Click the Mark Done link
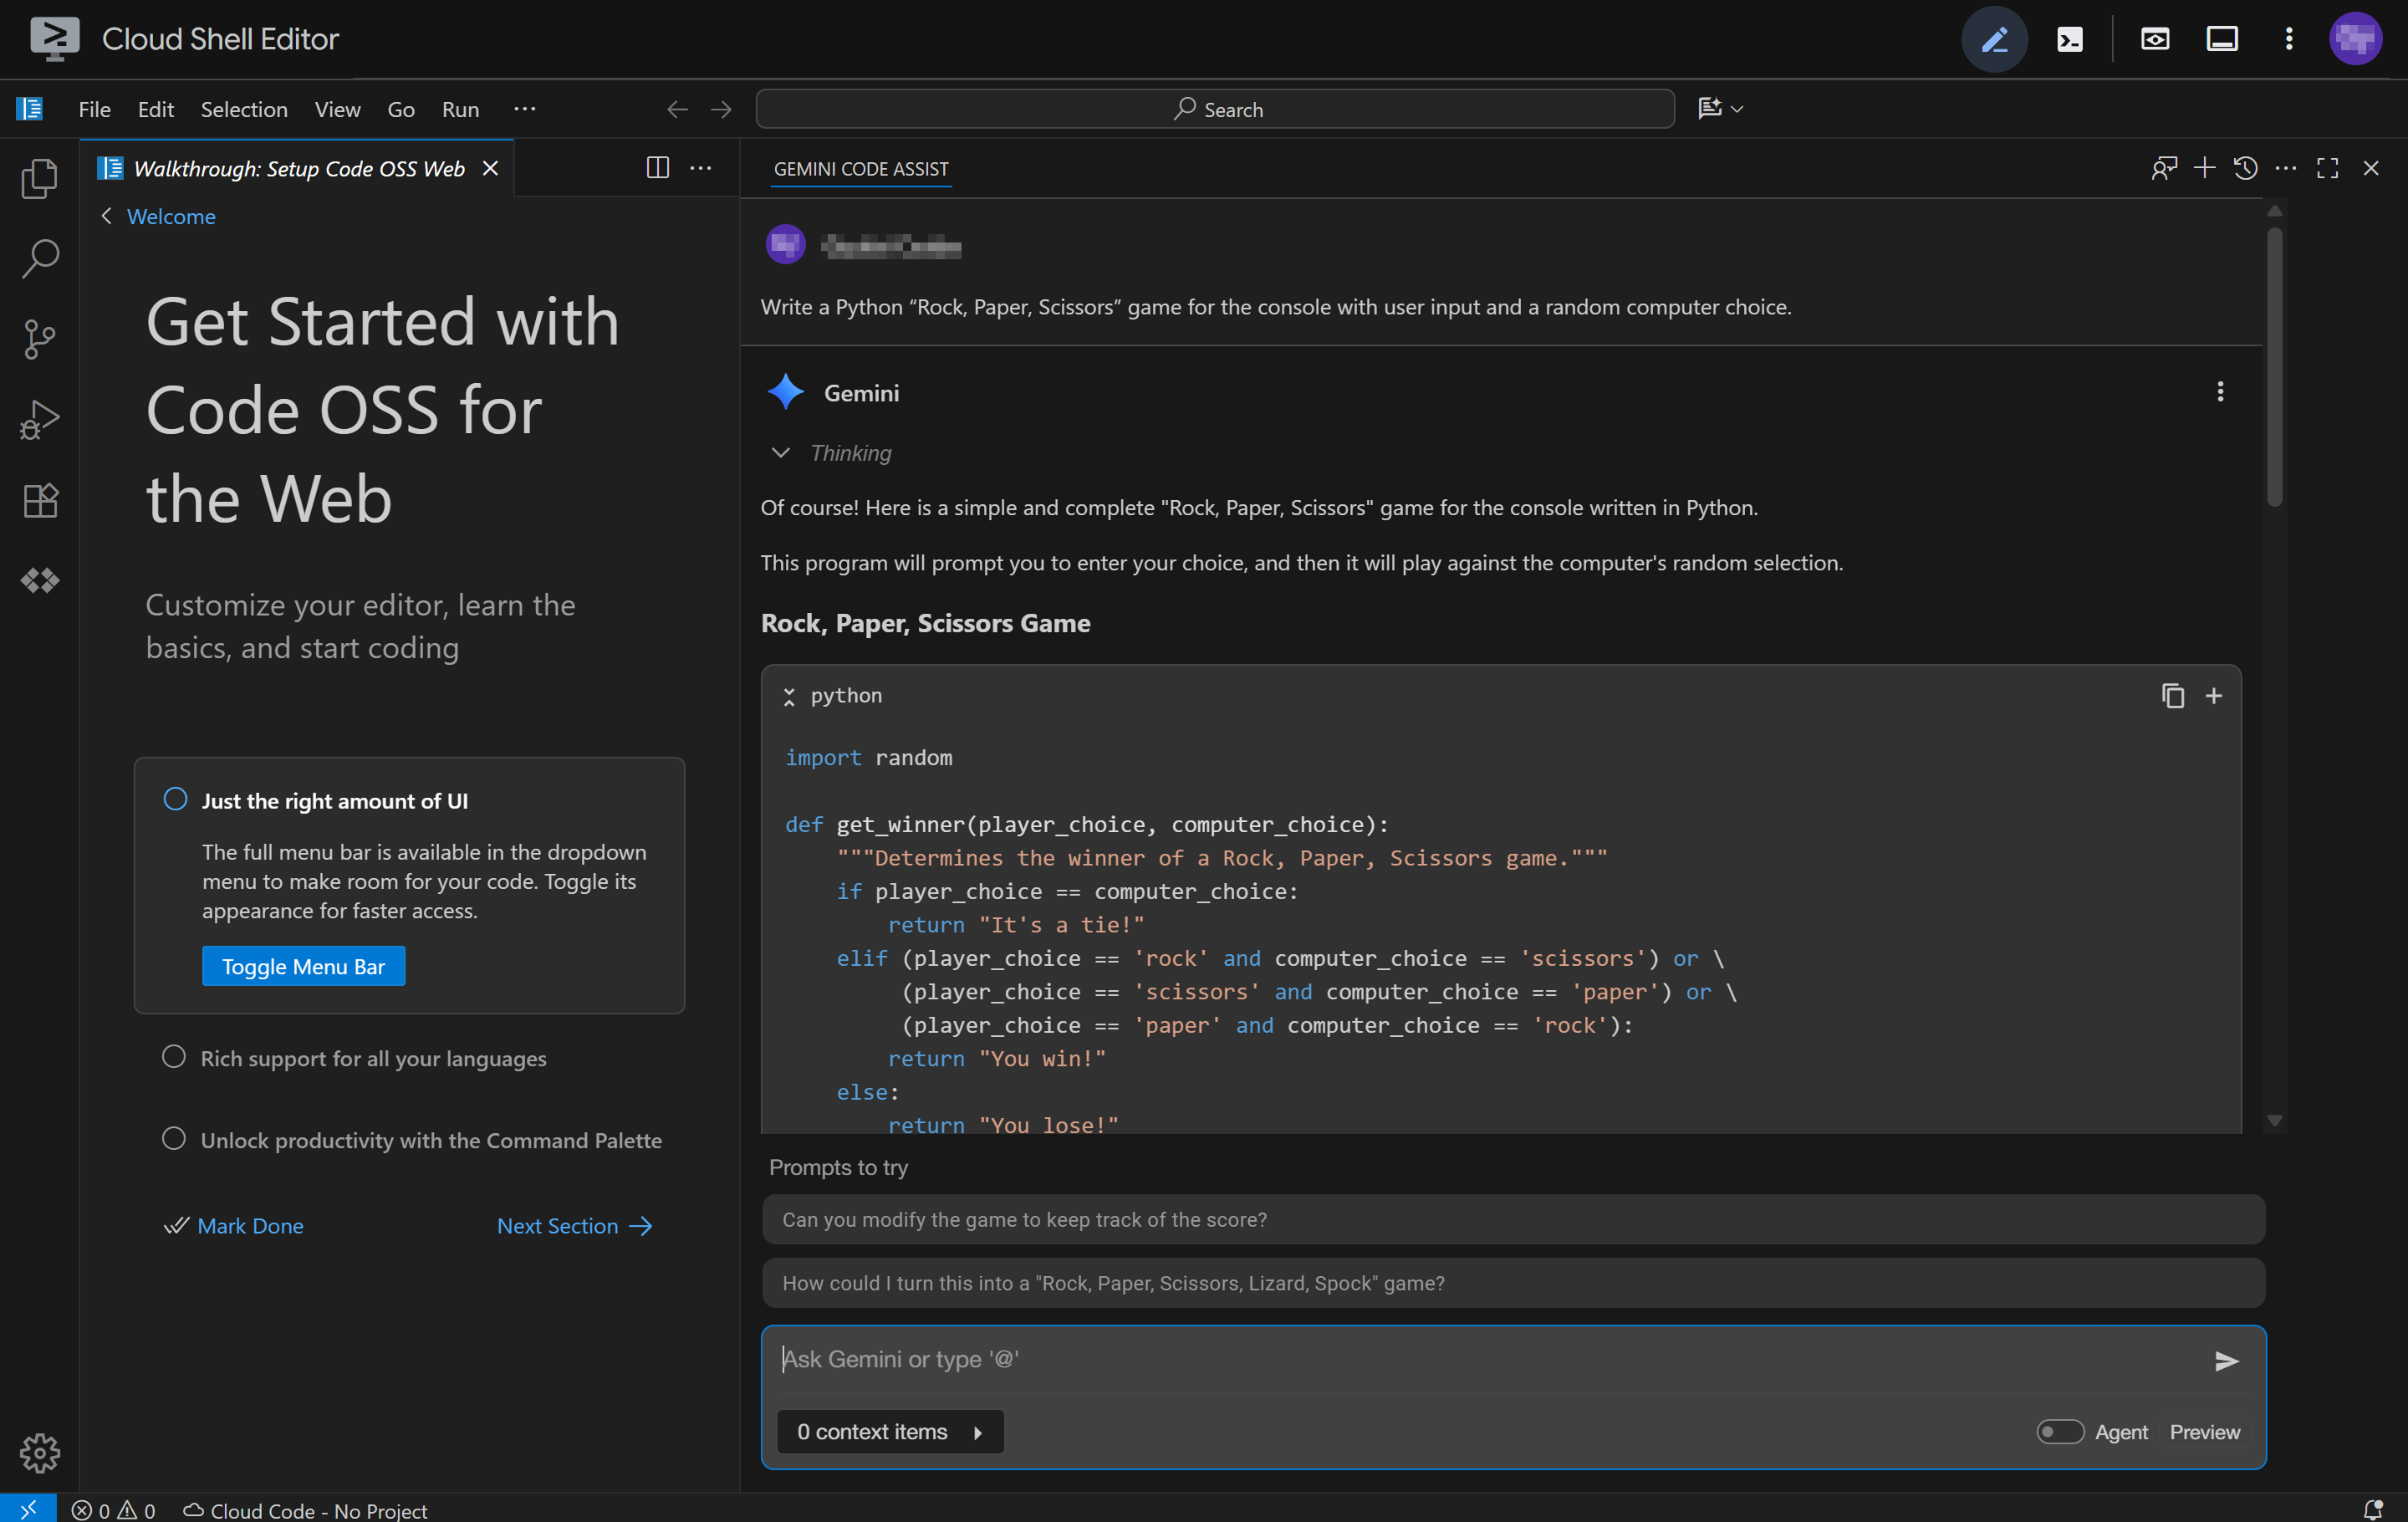The image size is (2408, 1522). pos(233,1226)
